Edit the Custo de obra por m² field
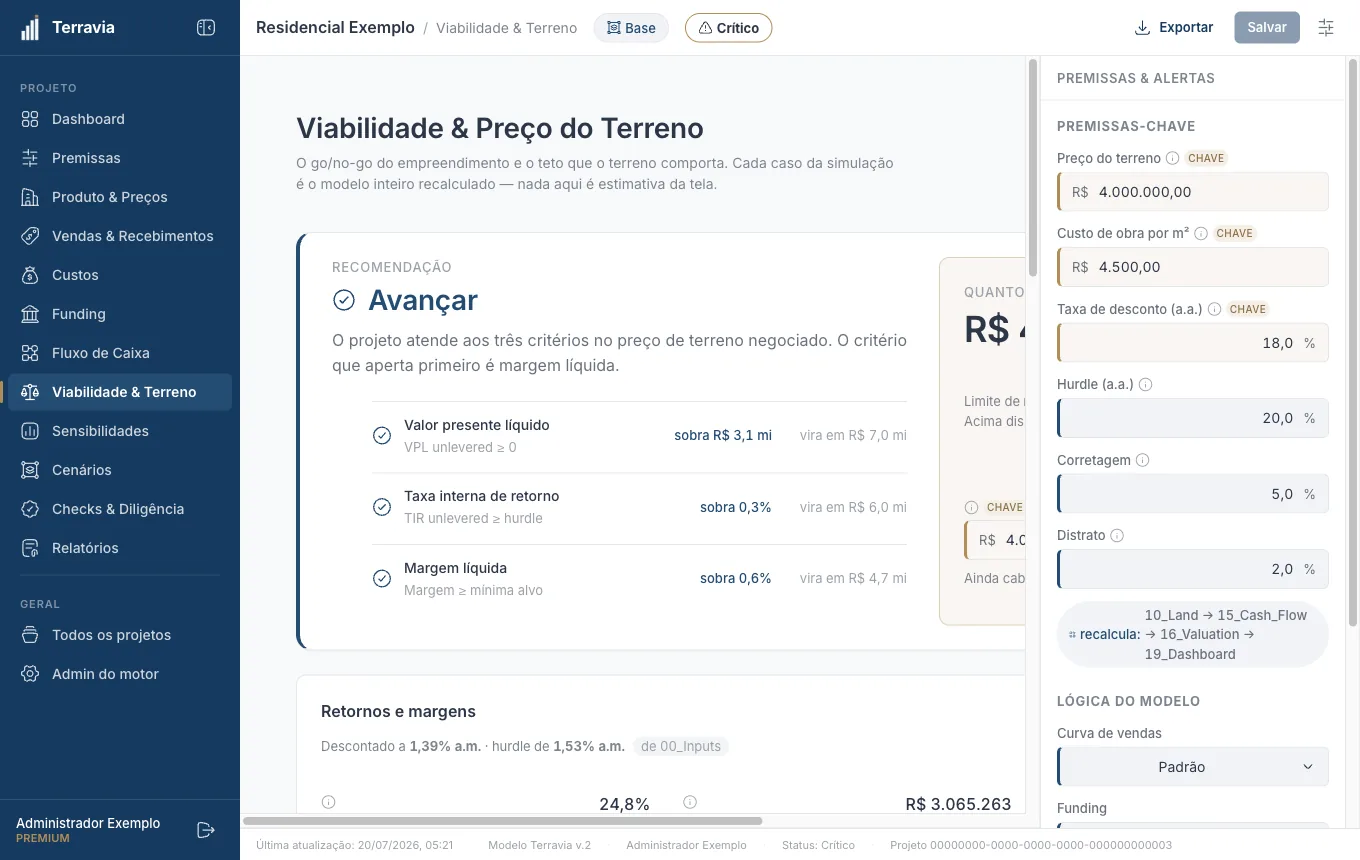The image size is (1360, 860). [1193, 267]
